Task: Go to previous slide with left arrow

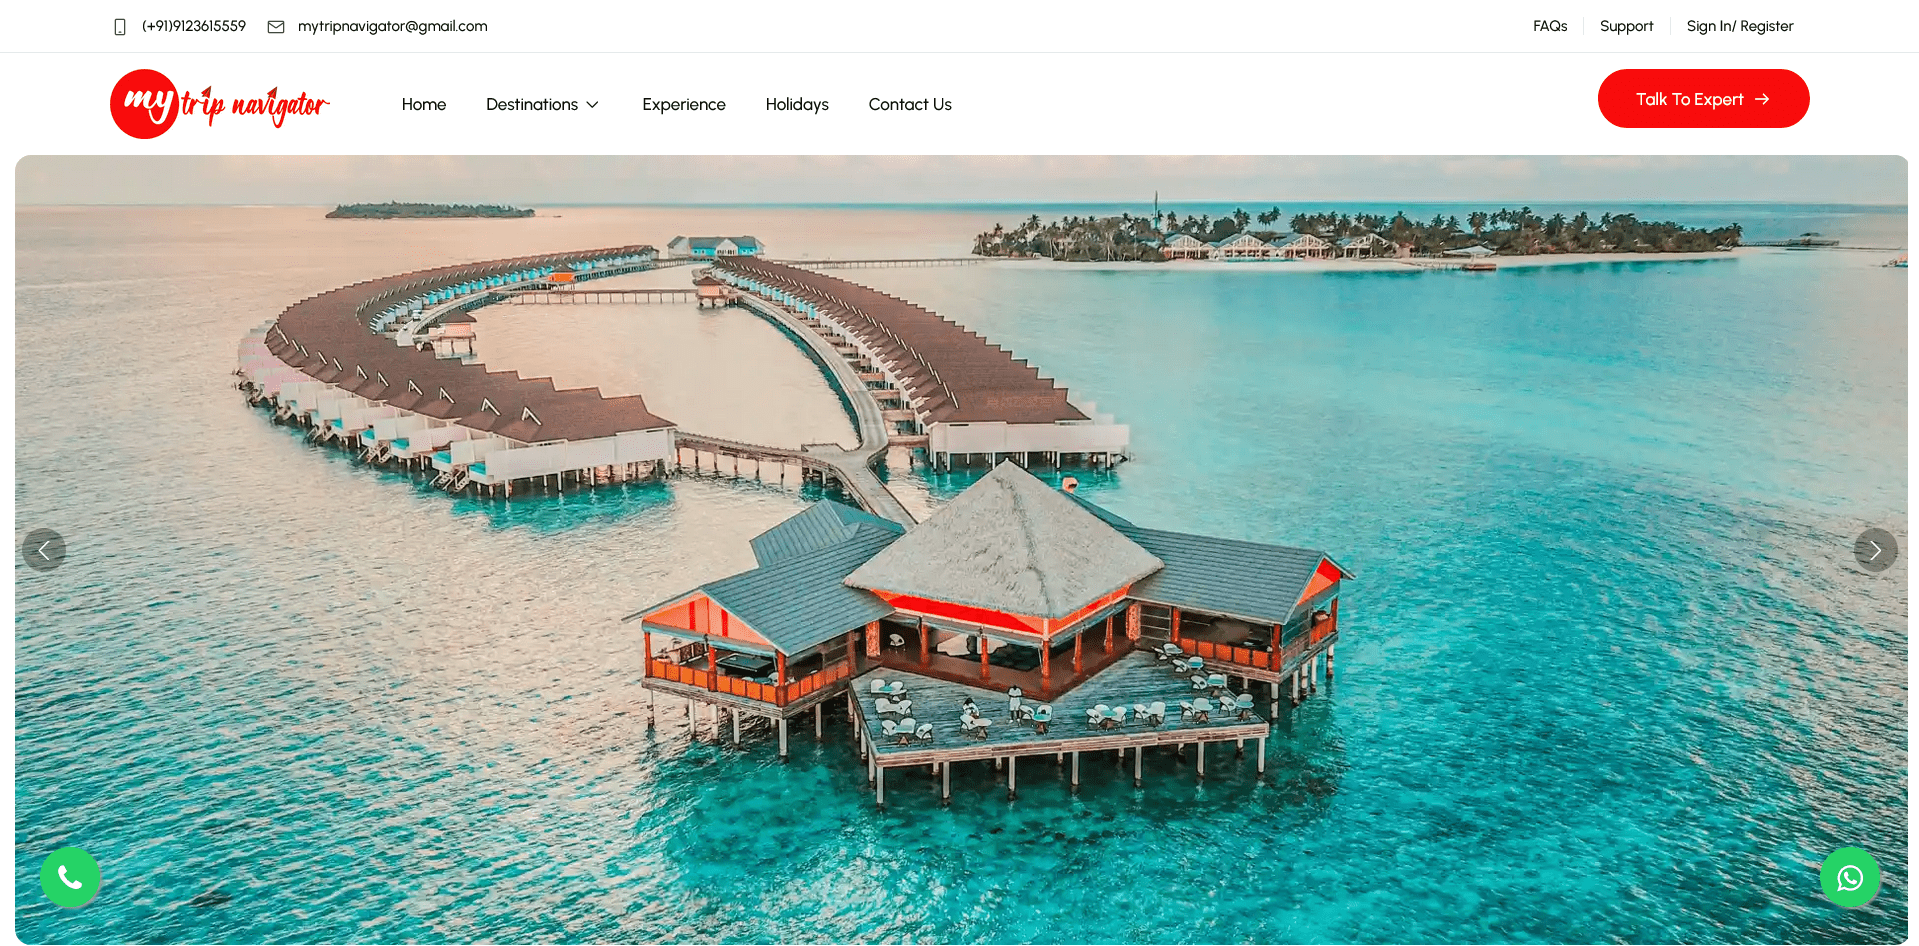Action: pyautogui.click(x=44, y=550)
